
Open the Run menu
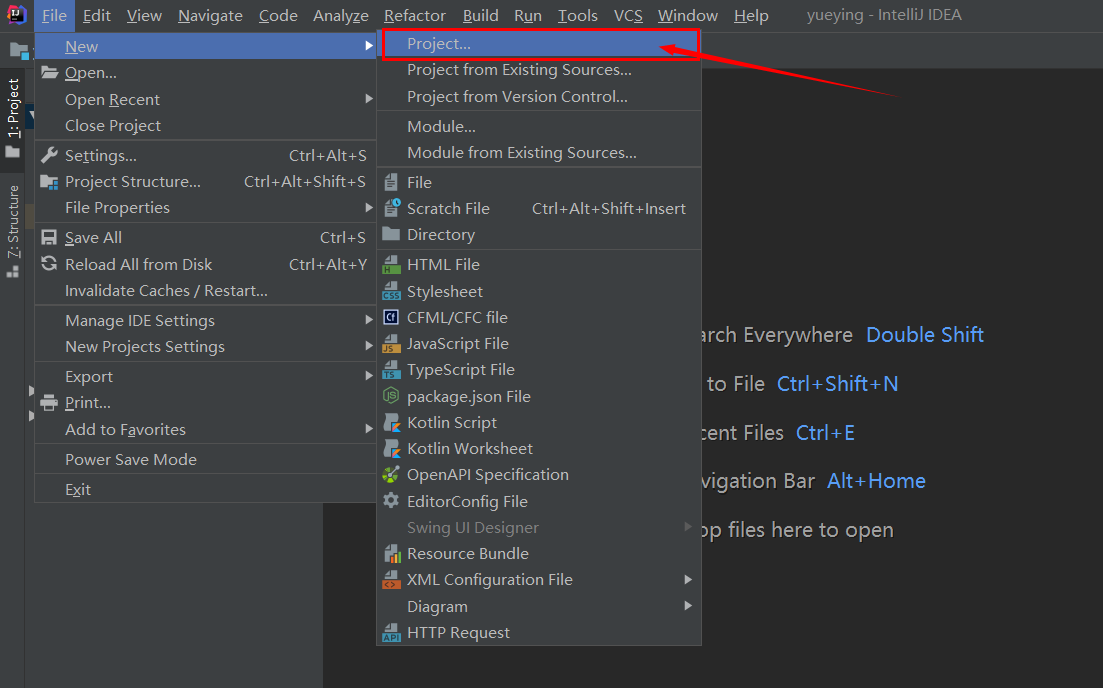(528, 15)
